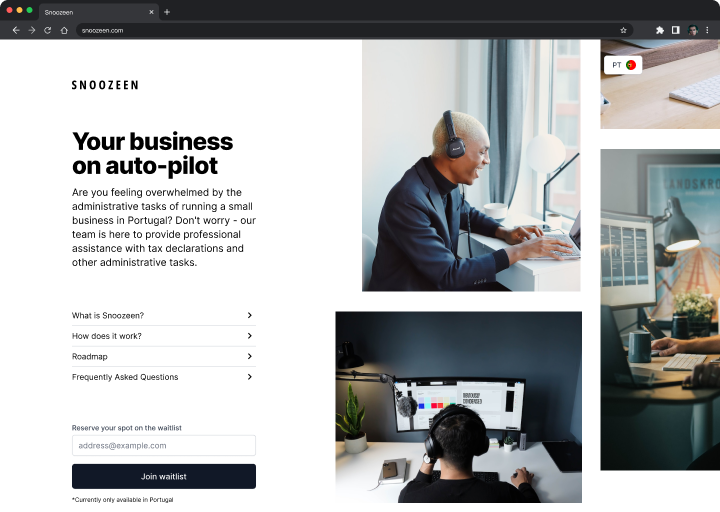720x512 pixels.
Task: Click the SNOOZEEN logo
Action: pos(105,85)
